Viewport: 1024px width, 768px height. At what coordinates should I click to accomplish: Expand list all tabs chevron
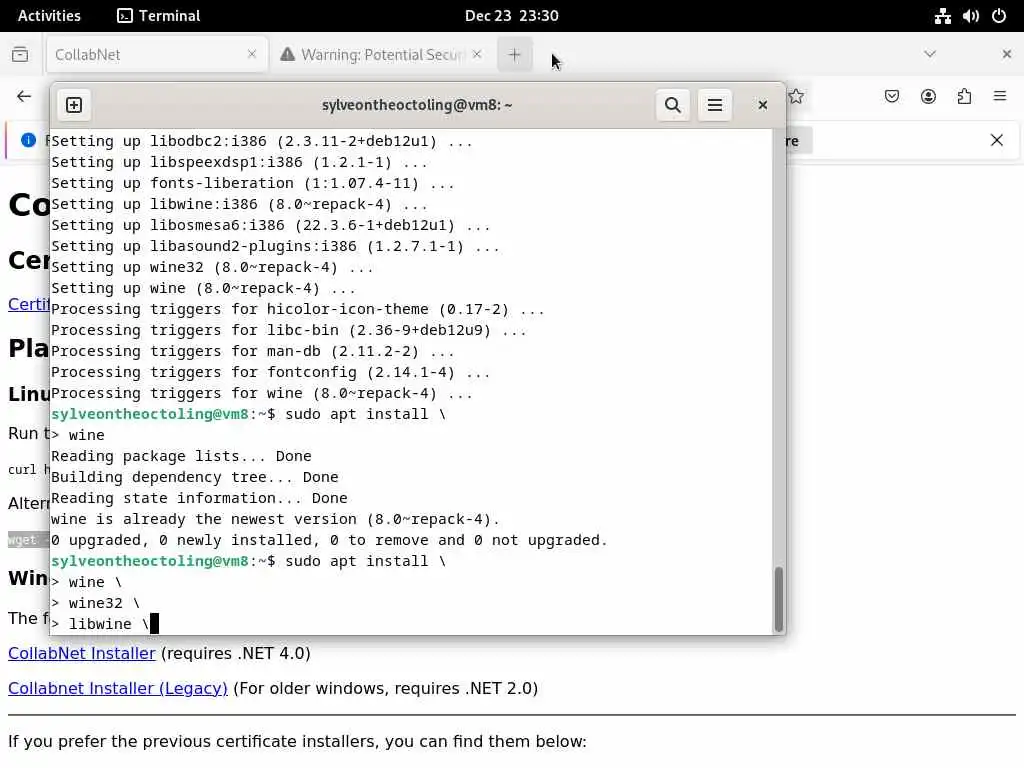[930, 54]
